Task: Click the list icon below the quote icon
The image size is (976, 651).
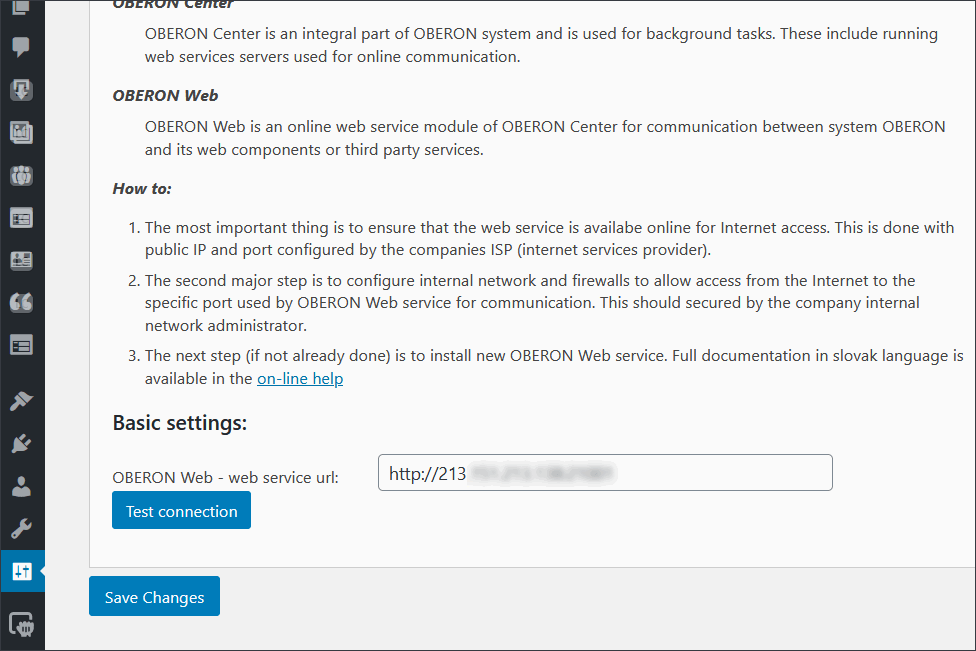Action: (21, 345)
